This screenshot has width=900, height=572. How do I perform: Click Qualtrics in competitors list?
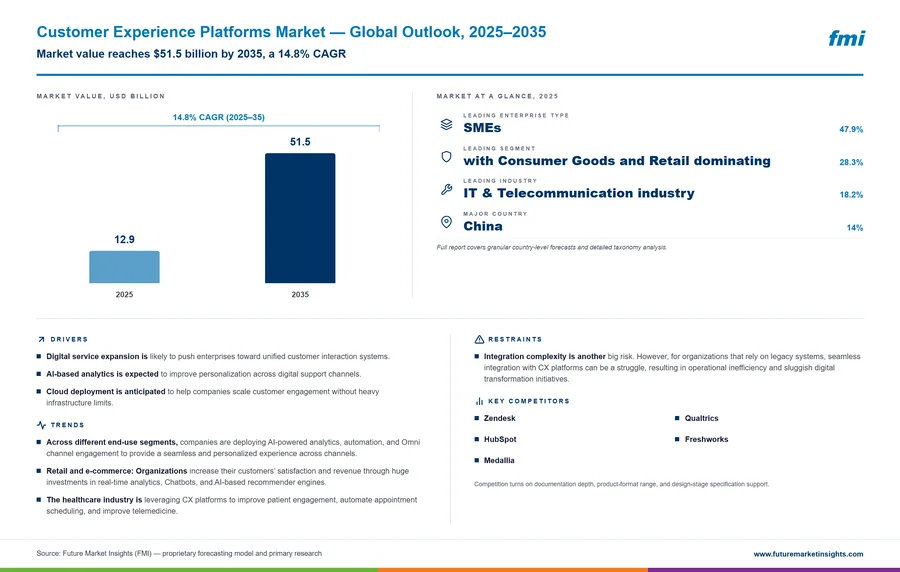click(x=701, y=418)
